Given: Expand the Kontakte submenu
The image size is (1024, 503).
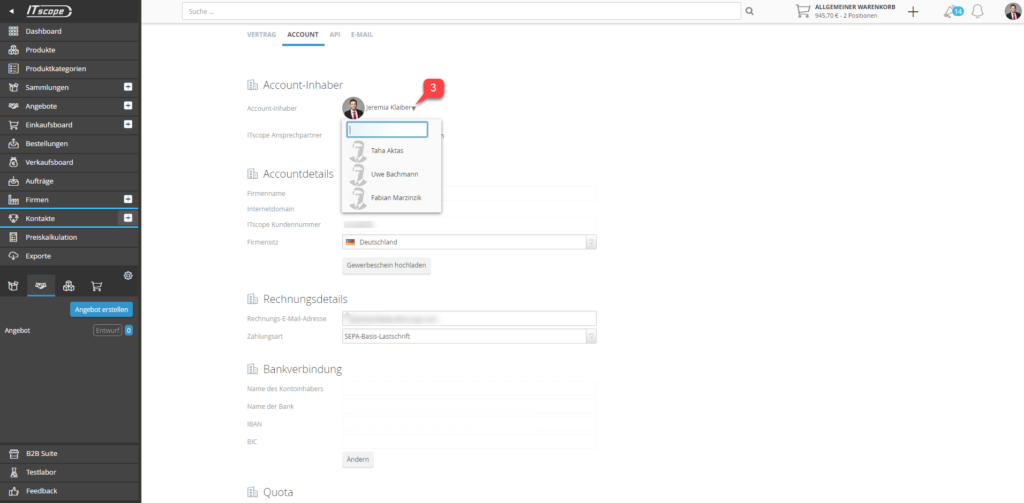Looking at the screenshot, I should [x=129, y=218].
